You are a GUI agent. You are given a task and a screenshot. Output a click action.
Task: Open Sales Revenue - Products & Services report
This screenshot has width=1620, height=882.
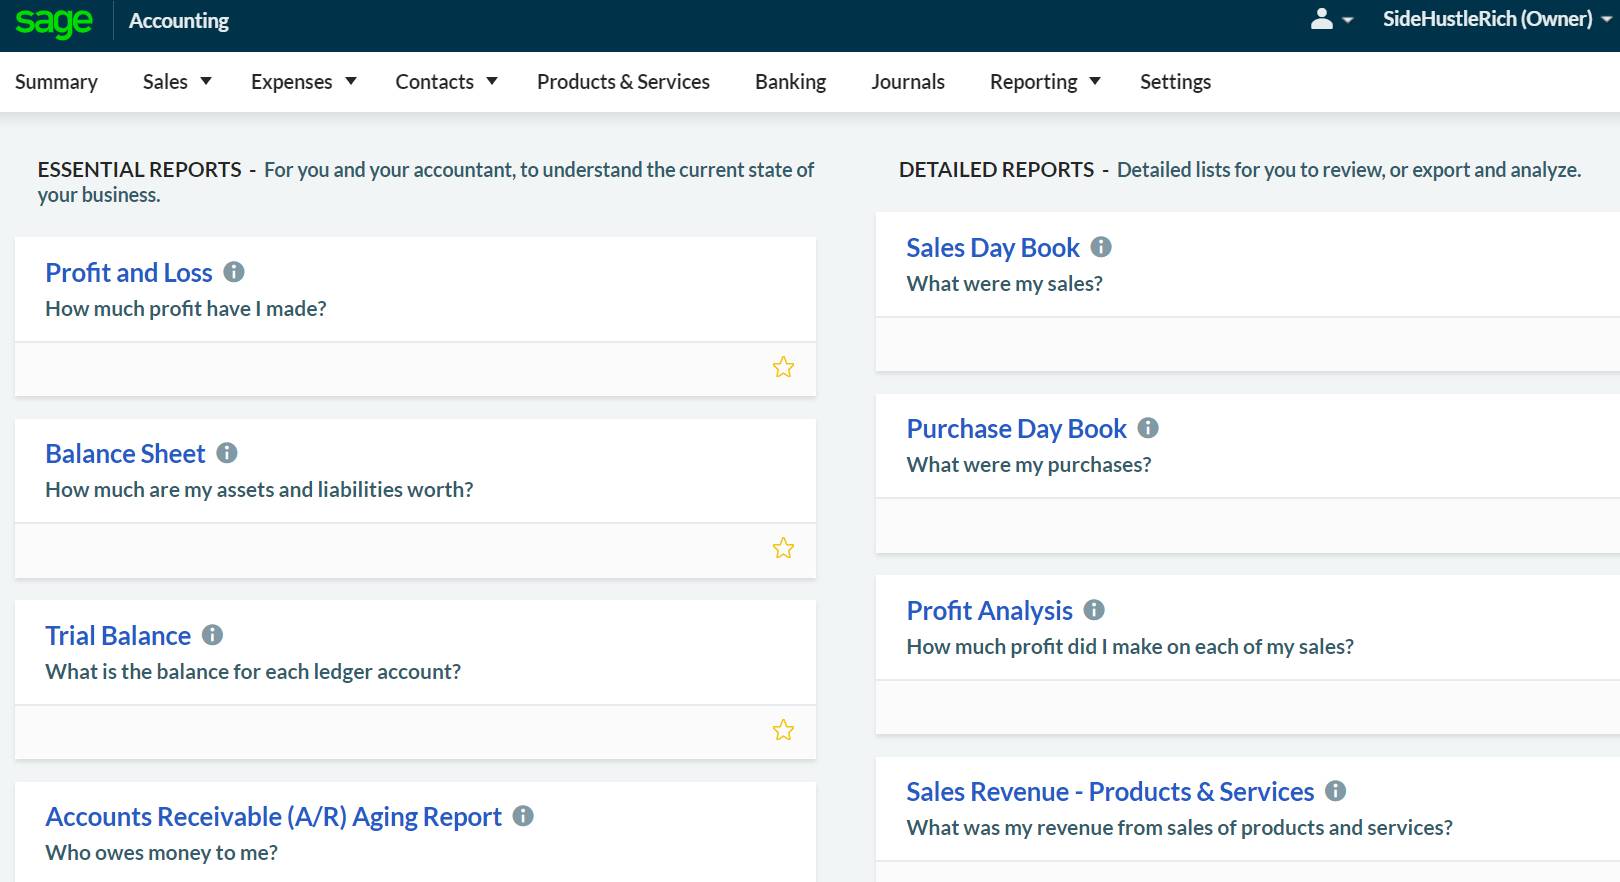pyautogui.click(x=1109, y=792)
